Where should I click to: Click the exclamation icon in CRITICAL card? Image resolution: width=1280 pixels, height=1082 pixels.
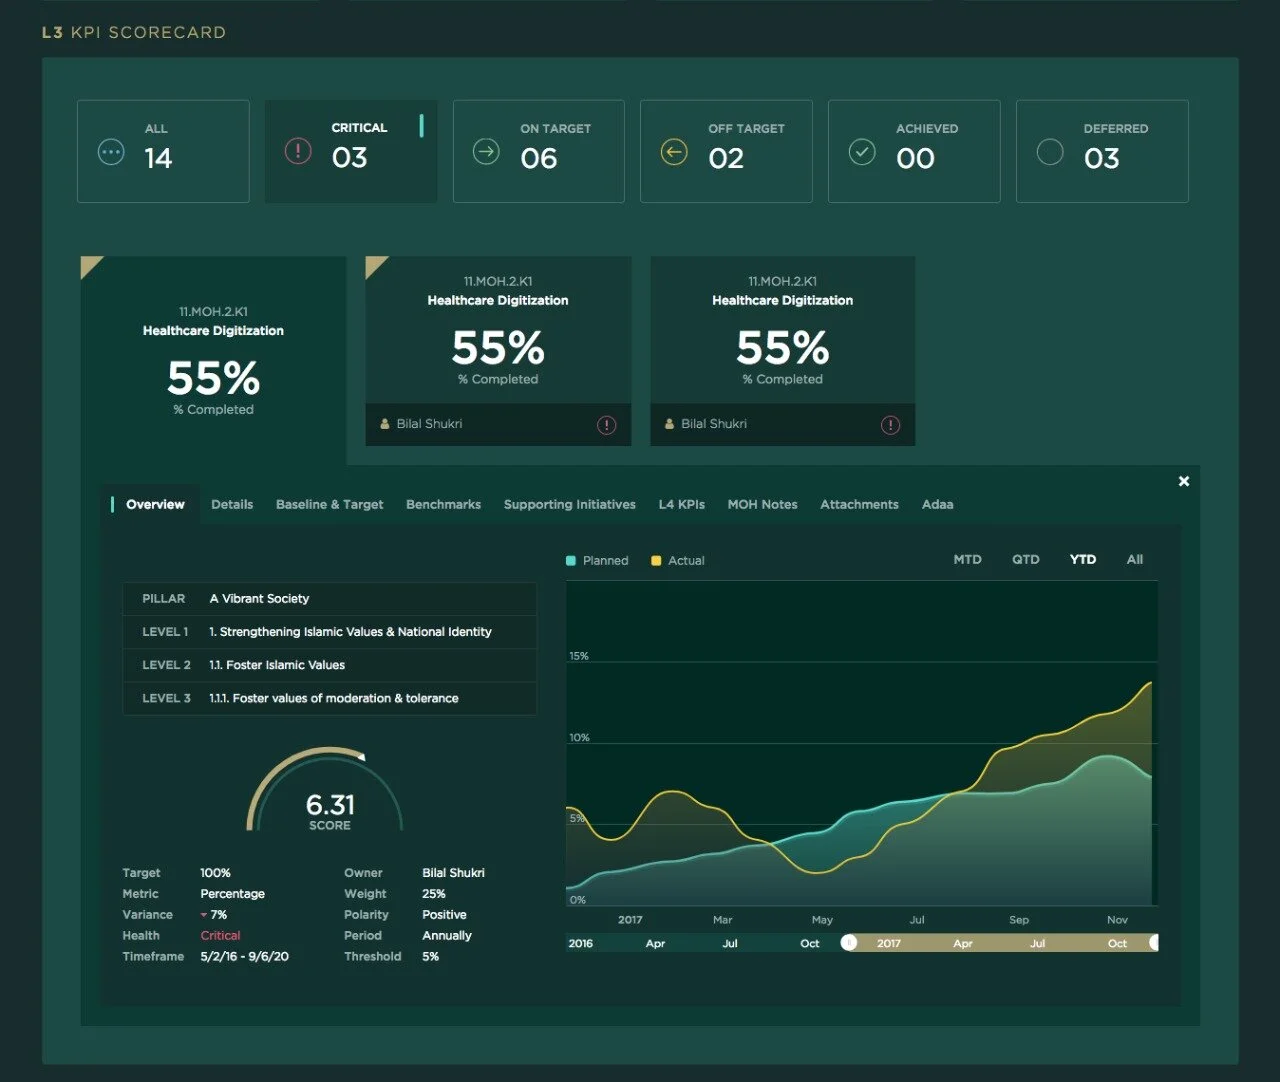[x=298, y=151]
